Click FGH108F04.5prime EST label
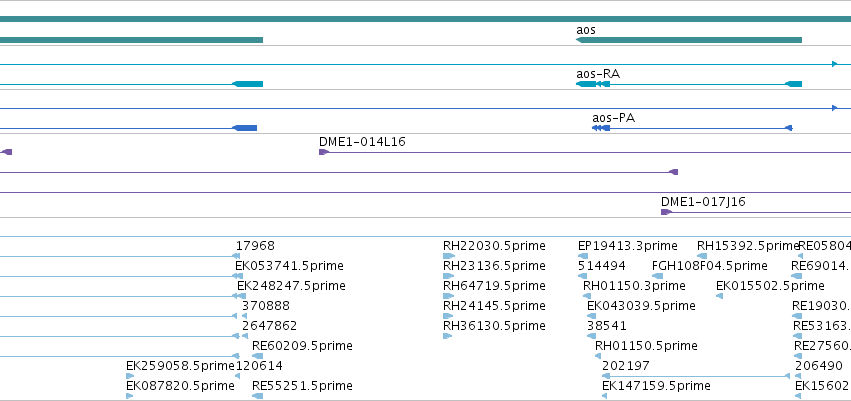 [x=709, y=266]
